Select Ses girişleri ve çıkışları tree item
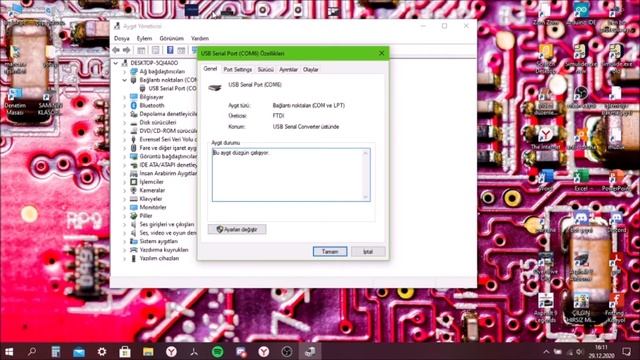 167,224
